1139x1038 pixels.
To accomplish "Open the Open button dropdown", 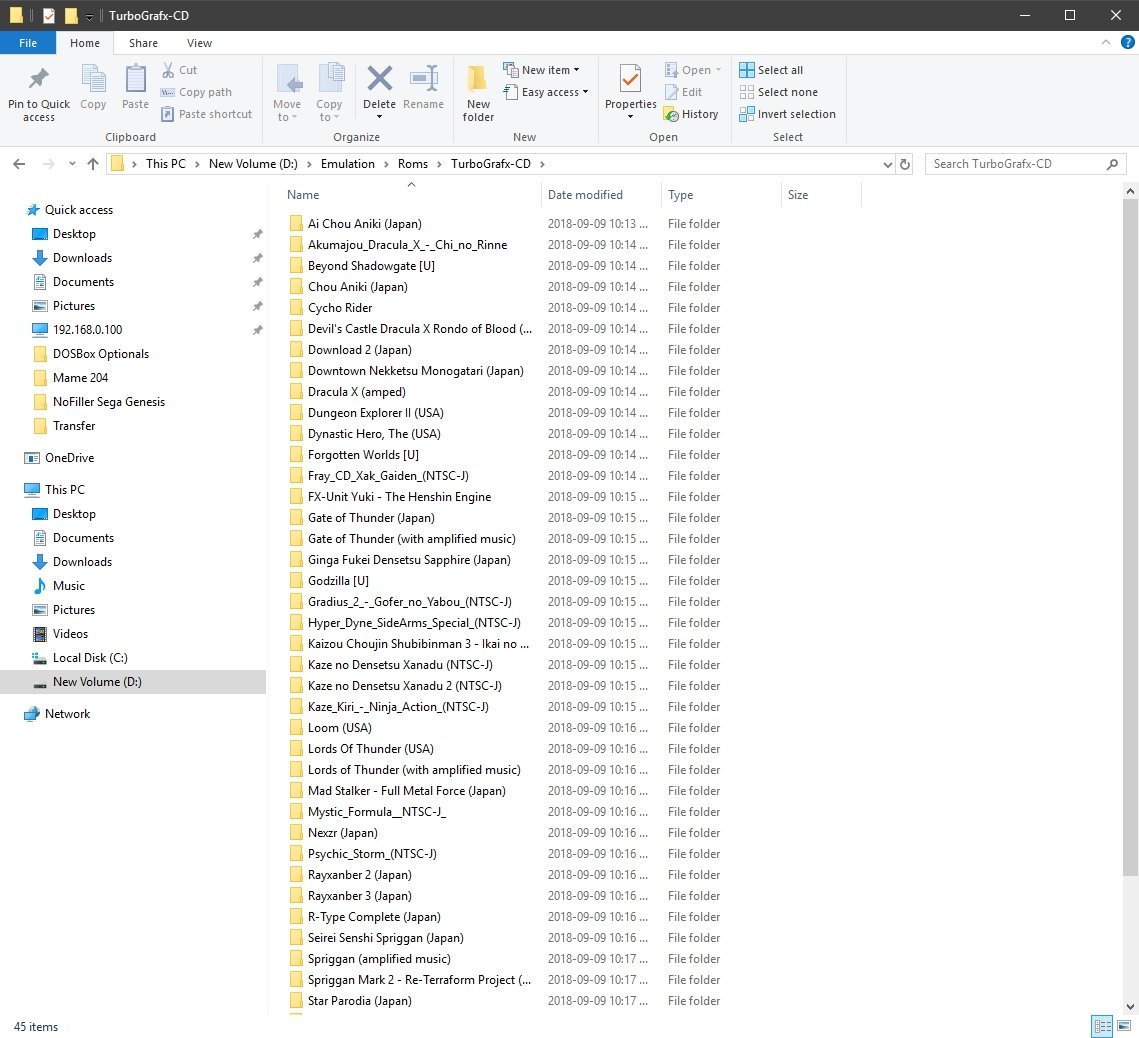I will (718, 70).
